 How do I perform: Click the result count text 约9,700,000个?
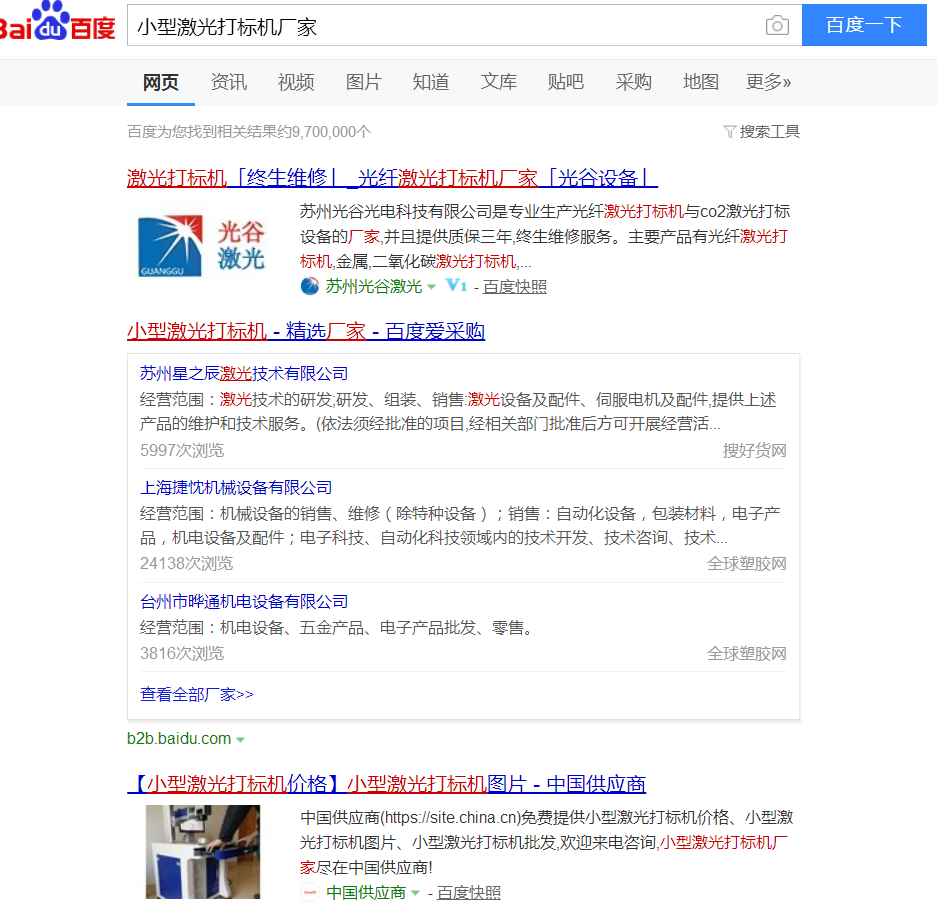pos(324,131)
